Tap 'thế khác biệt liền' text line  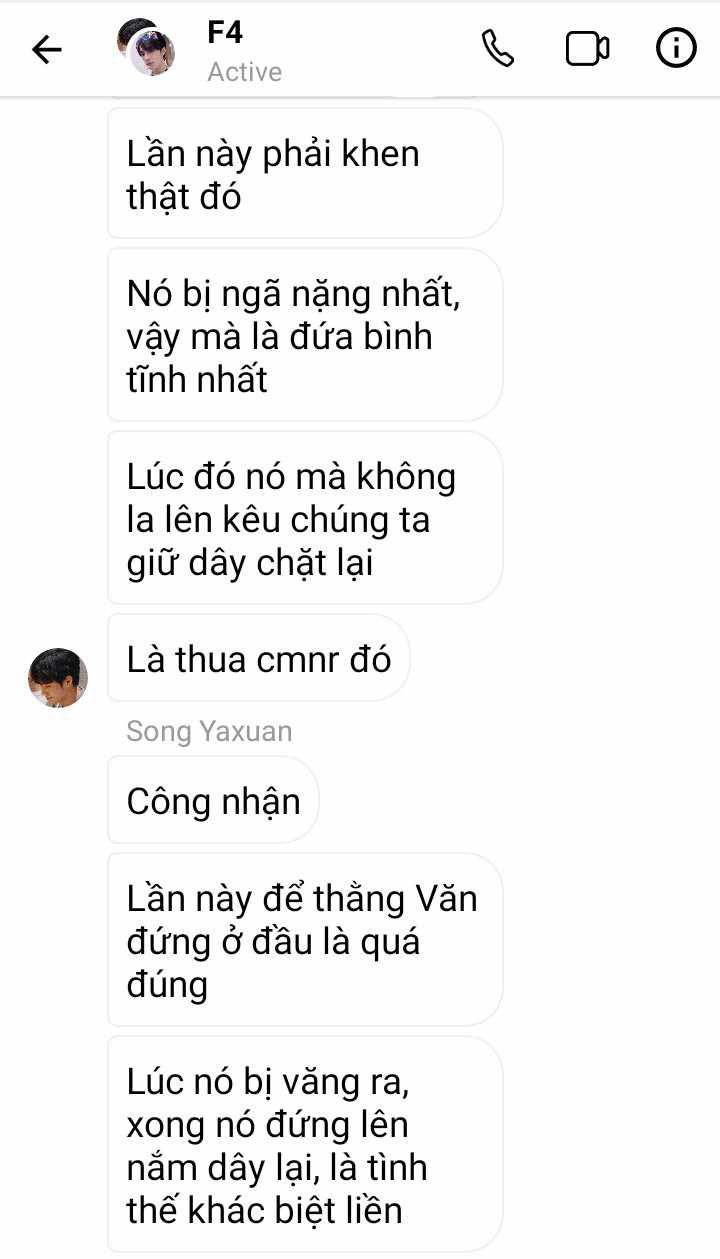coord(264,1211)
